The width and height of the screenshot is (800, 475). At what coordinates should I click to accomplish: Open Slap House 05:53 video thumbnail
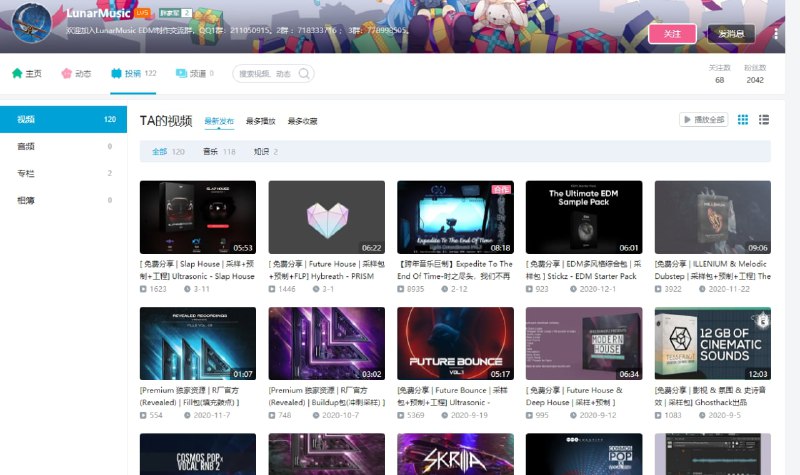click(x=198, y=217)
